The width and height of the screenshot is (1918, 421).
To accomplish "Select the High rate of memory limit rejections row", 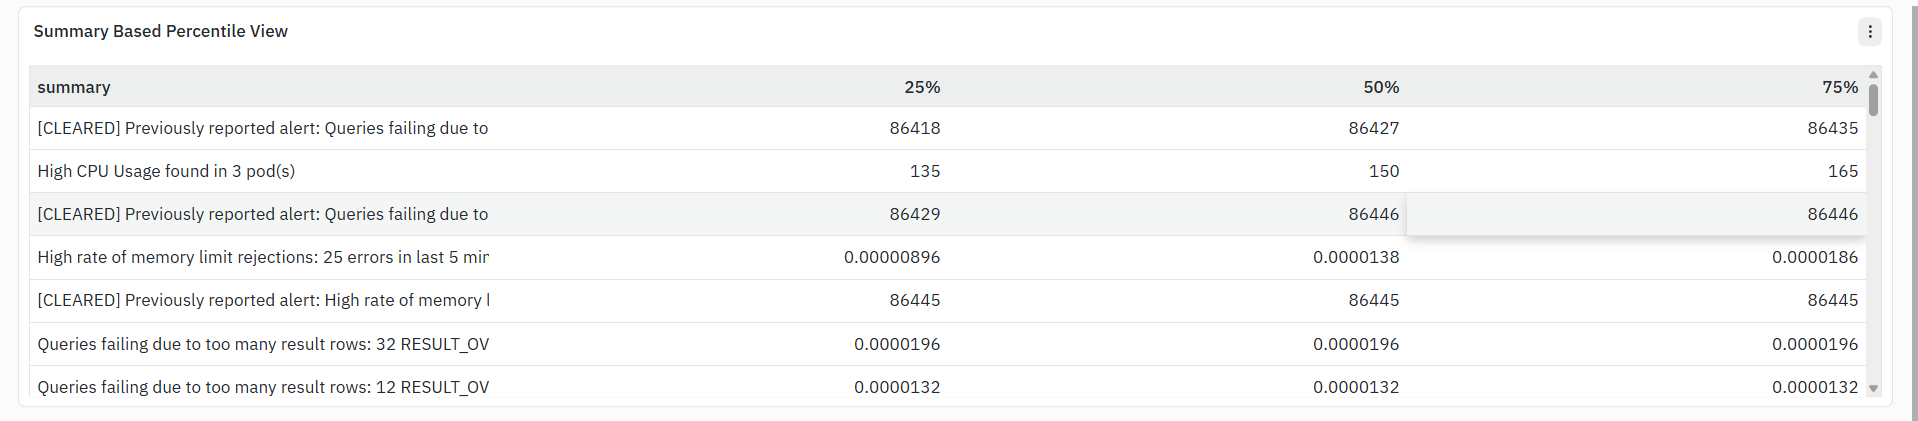I will pyautogui.click(x=948, y=257).
